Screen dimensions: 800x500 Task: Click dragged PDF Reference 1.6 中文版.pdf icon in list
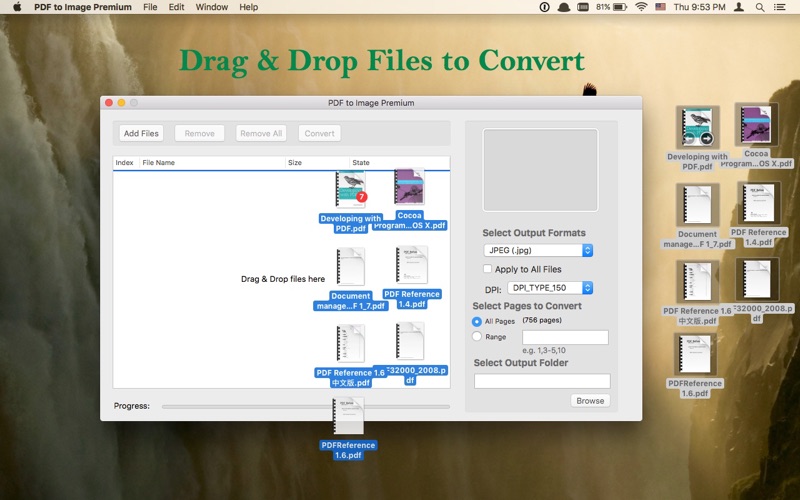[x=351, y=343]
